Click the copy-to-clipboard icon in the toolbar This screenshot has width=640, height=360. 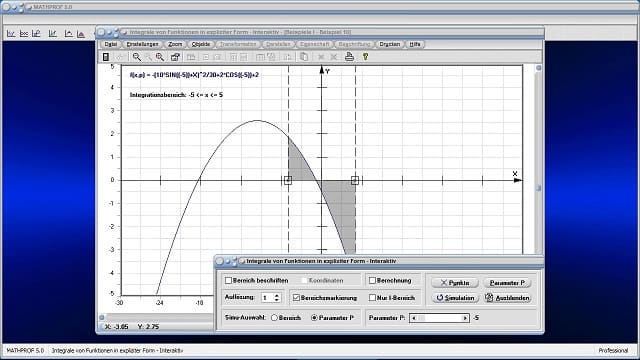[304, 57]
